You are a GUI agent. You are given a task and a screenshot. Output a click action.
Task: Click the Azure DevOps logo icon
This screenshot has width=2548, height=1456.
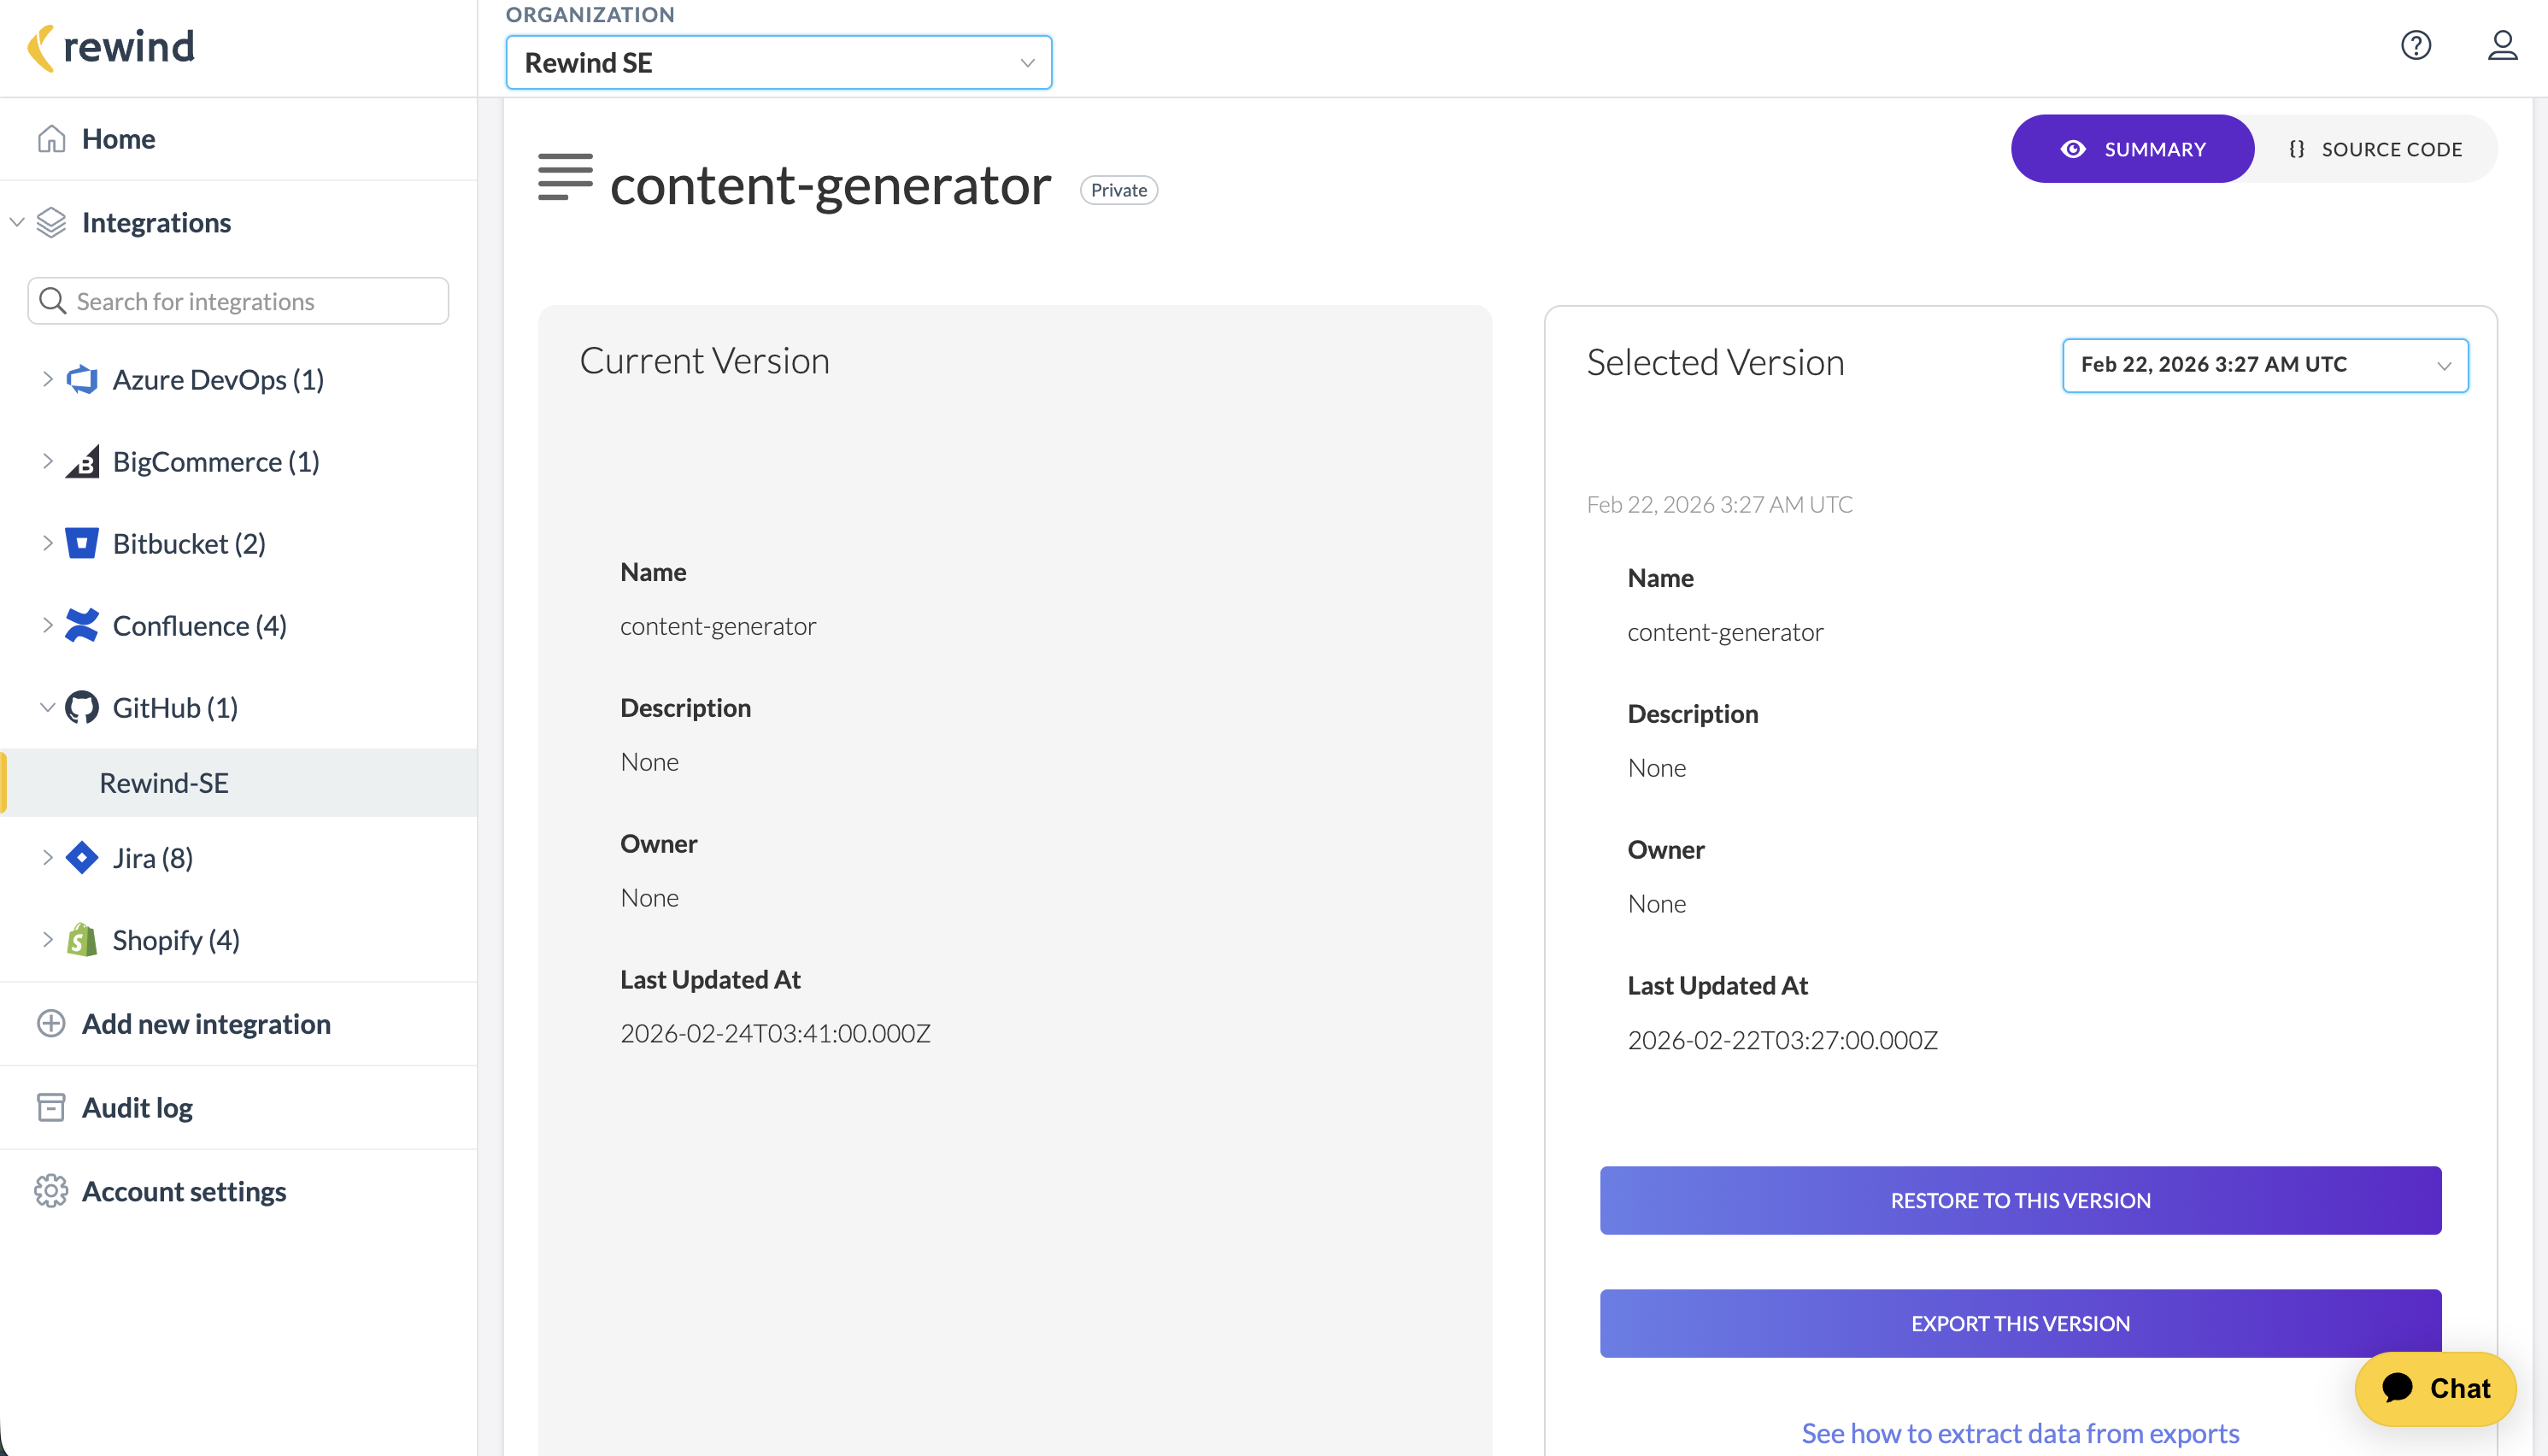pyautogui.click(x=82, y=380)
